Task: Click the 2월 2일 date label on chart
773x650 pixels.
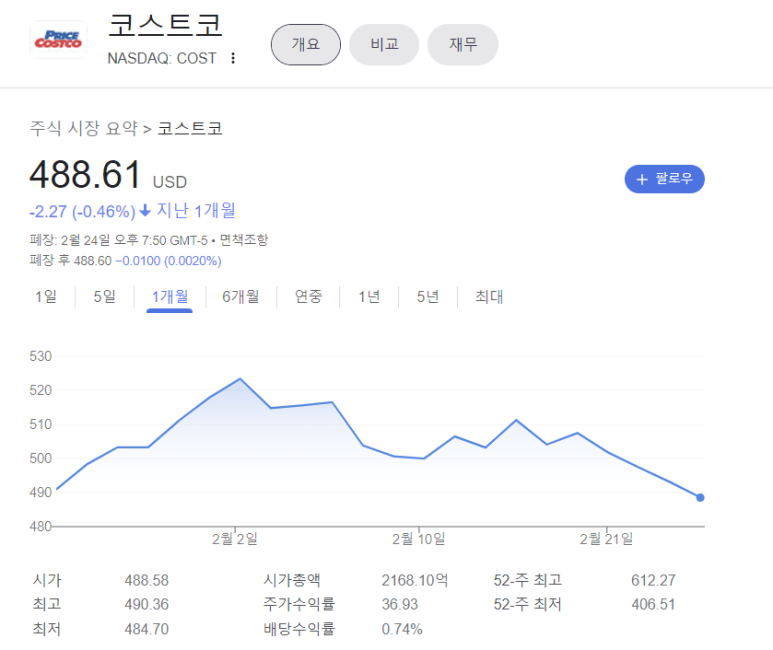Action: (235, 539)
